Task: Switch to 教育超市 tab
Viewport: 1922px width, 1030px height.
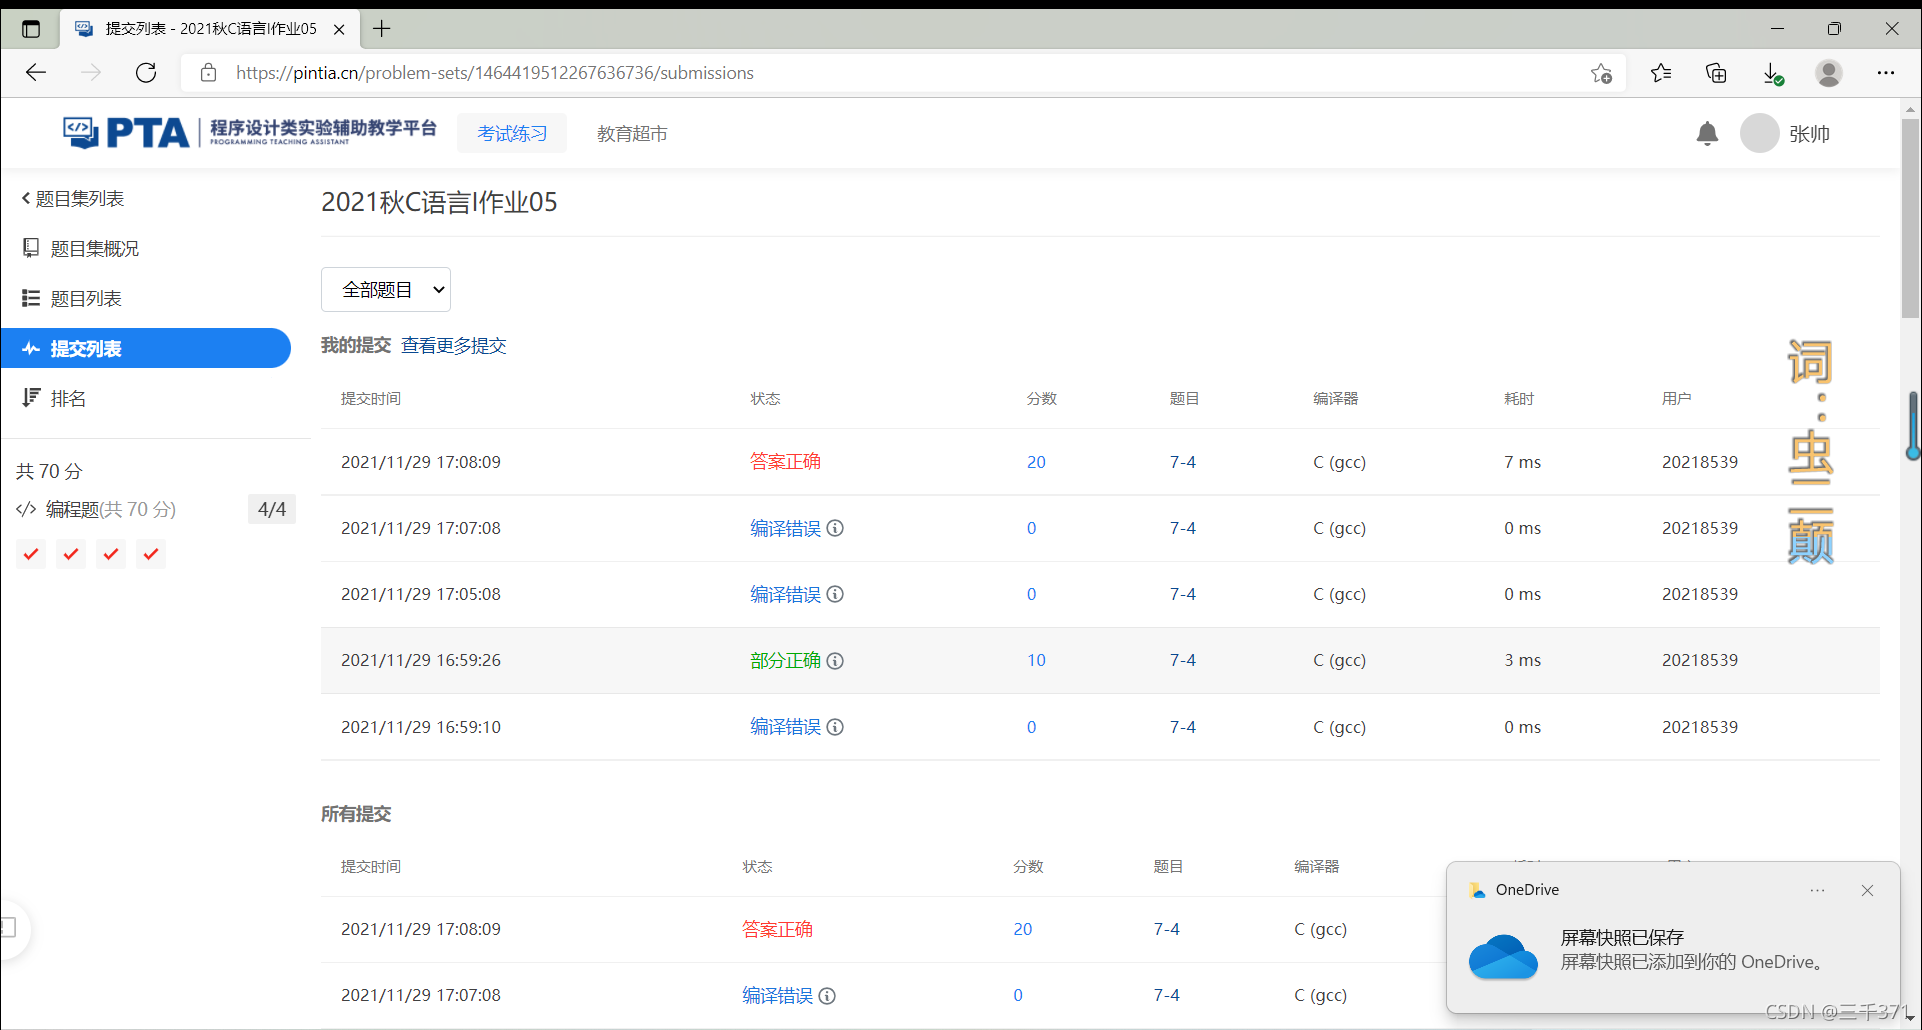Action: (632, 133)
